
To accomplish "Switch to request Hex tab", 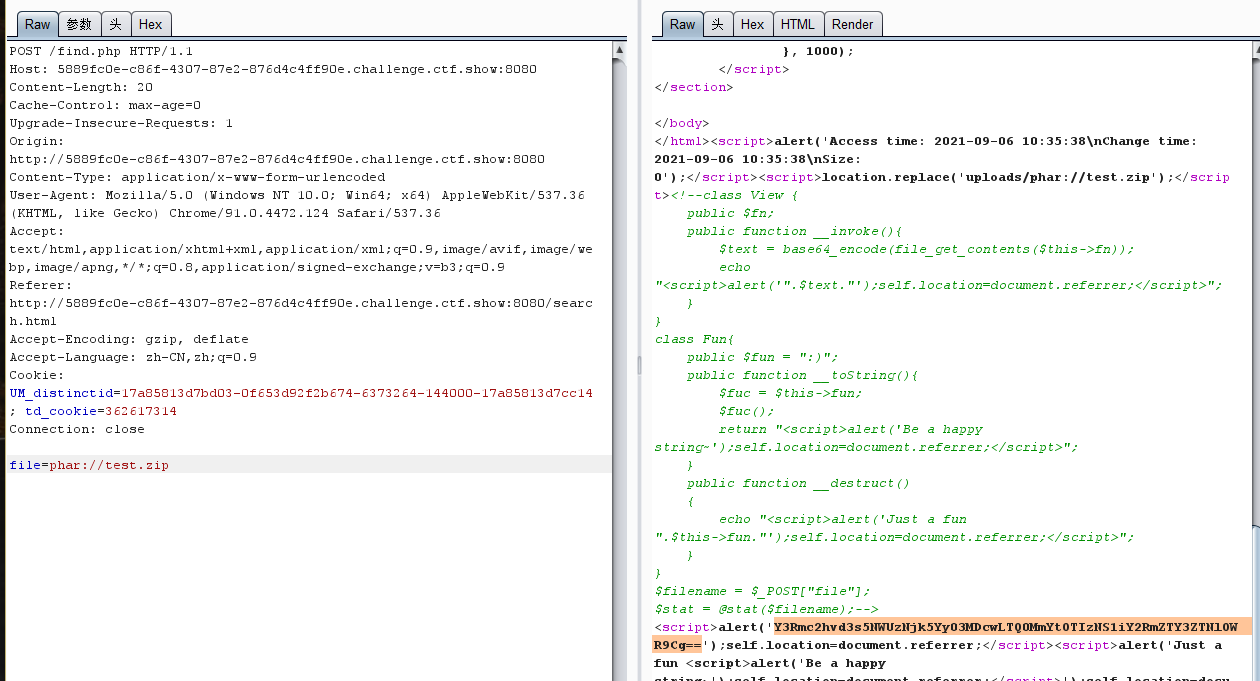I will (151, 24).
